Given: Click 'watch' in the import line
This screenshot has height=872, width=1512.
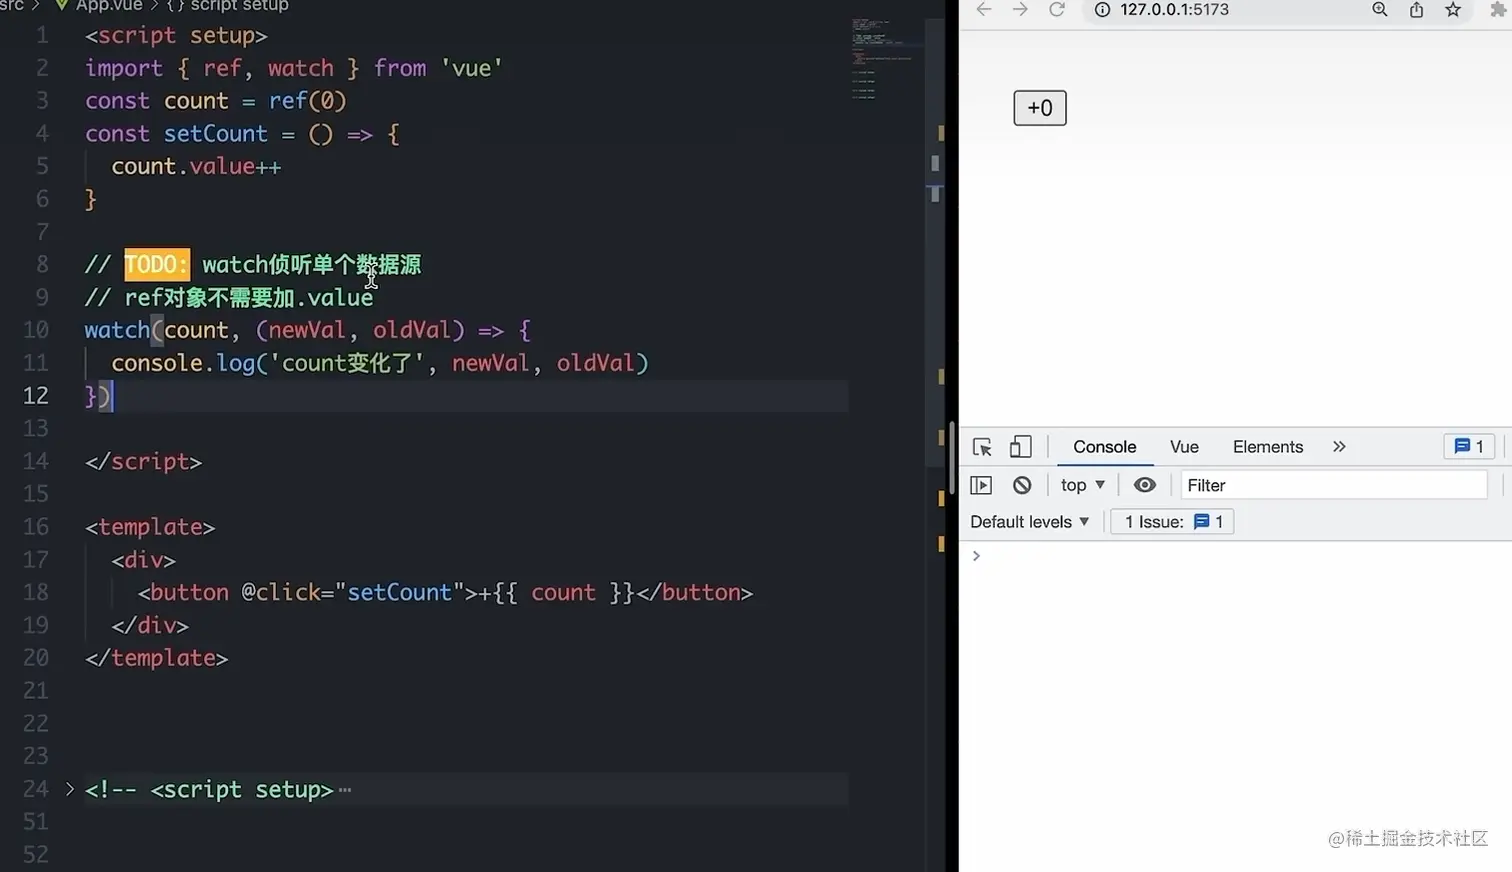Looking at the screenshot, I should coord(300,68).
